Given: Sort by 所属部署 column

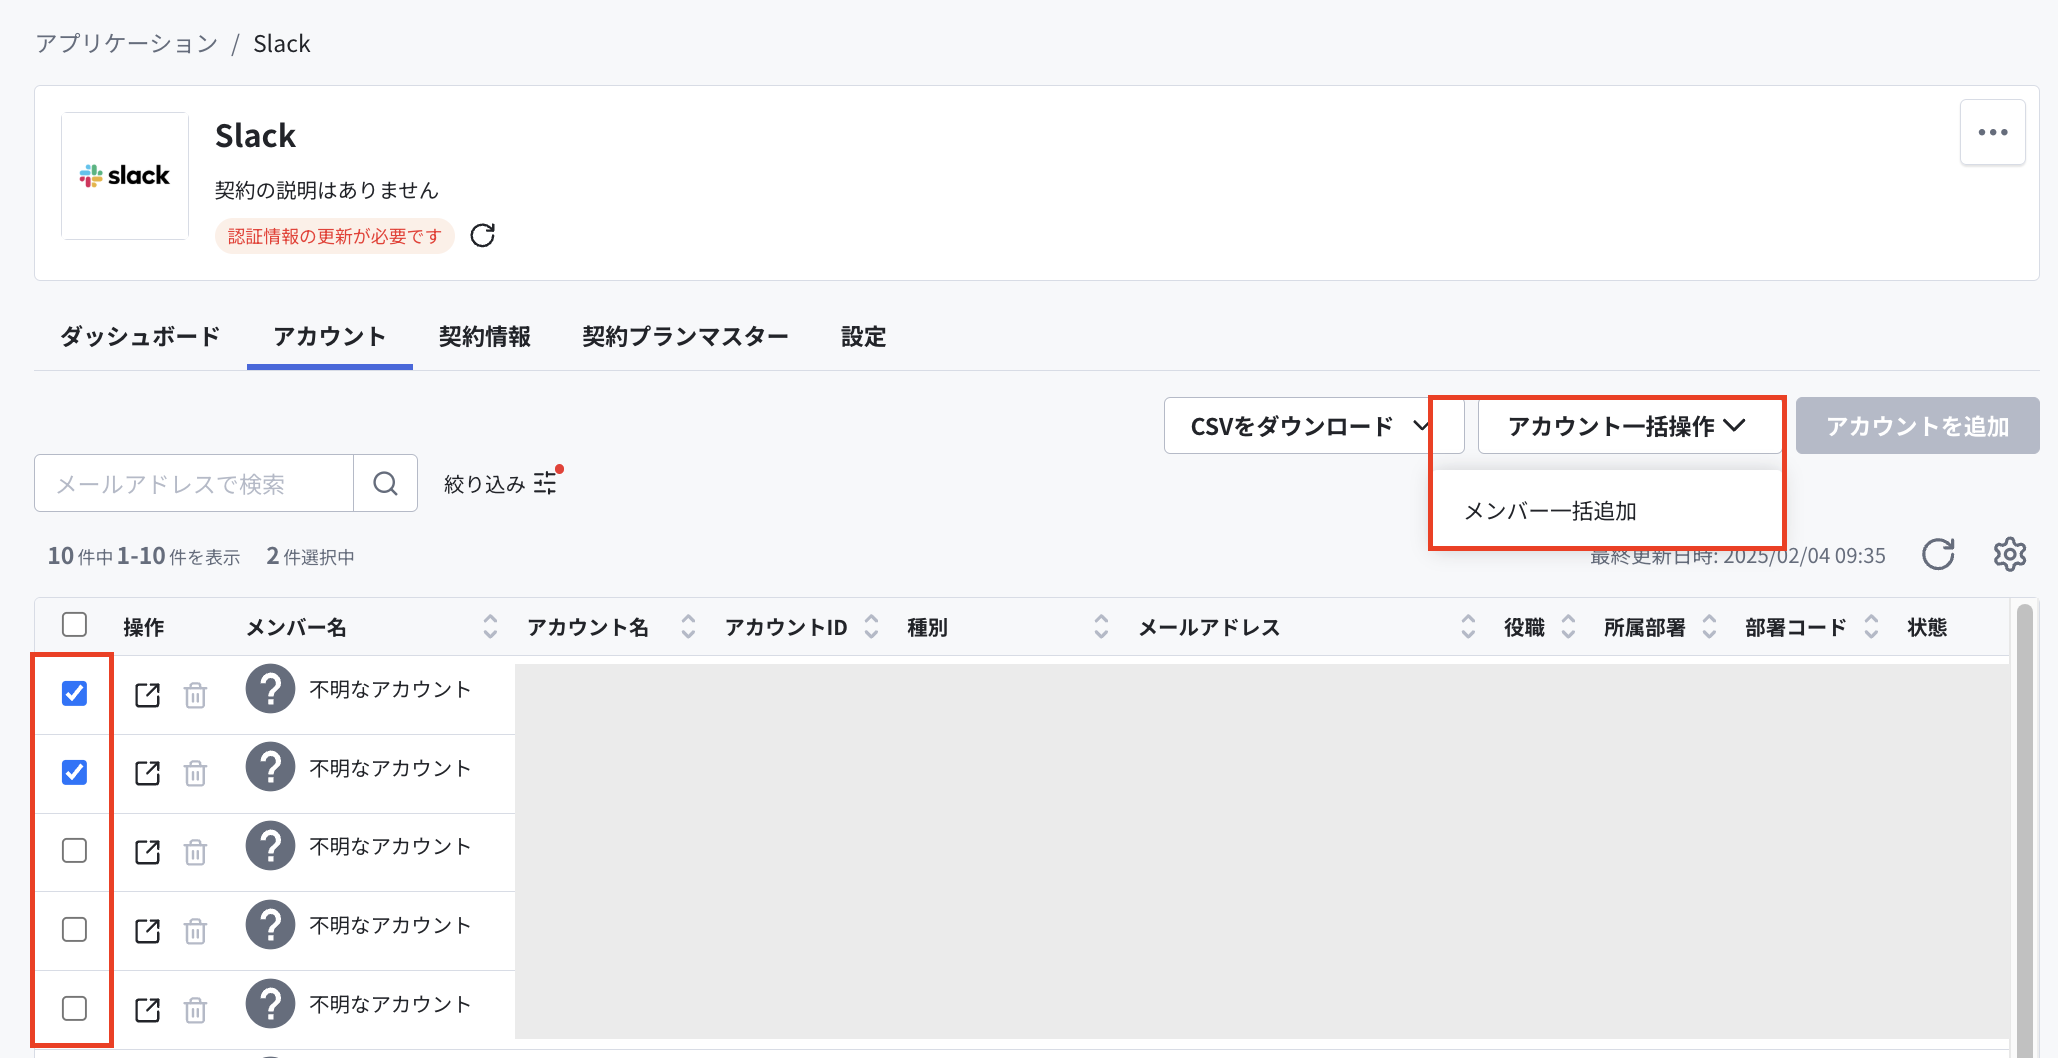Looking at the screenshot, I should [1709, 627].
